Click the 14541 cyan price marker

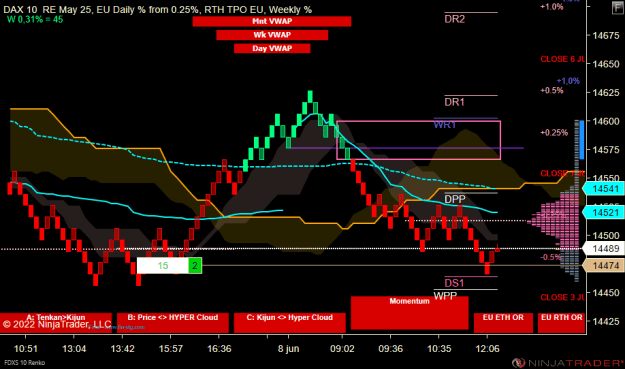(x=604, y=188)
